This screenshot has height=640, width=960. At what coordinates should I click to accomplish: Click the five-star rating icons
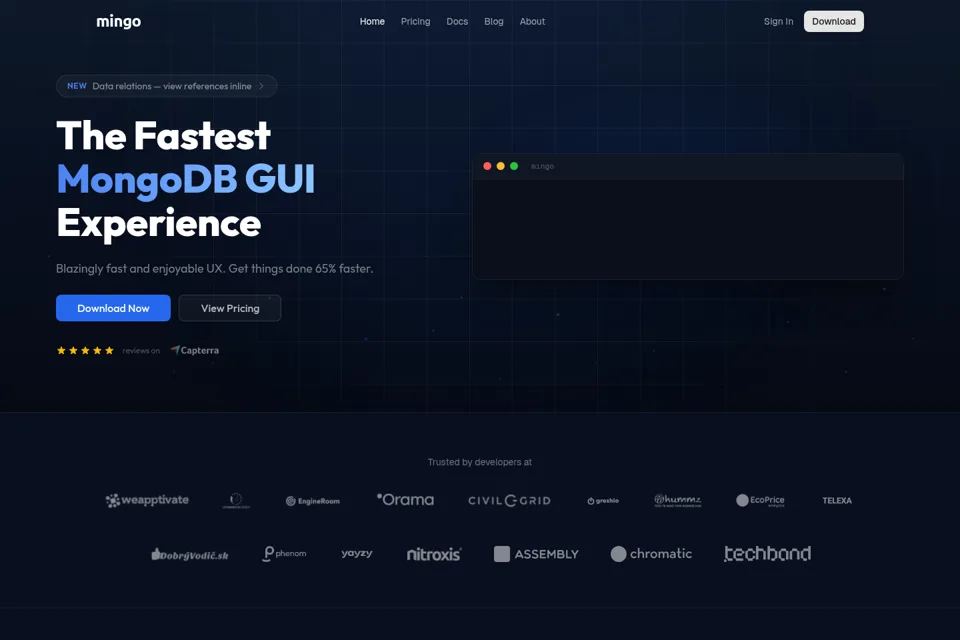(85, 350)
